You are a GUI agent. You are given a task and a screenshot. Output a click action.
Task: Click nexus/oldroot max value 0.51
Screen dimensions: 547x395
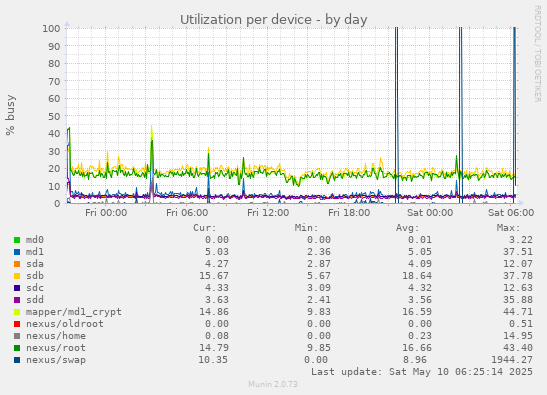click(521, 324)
